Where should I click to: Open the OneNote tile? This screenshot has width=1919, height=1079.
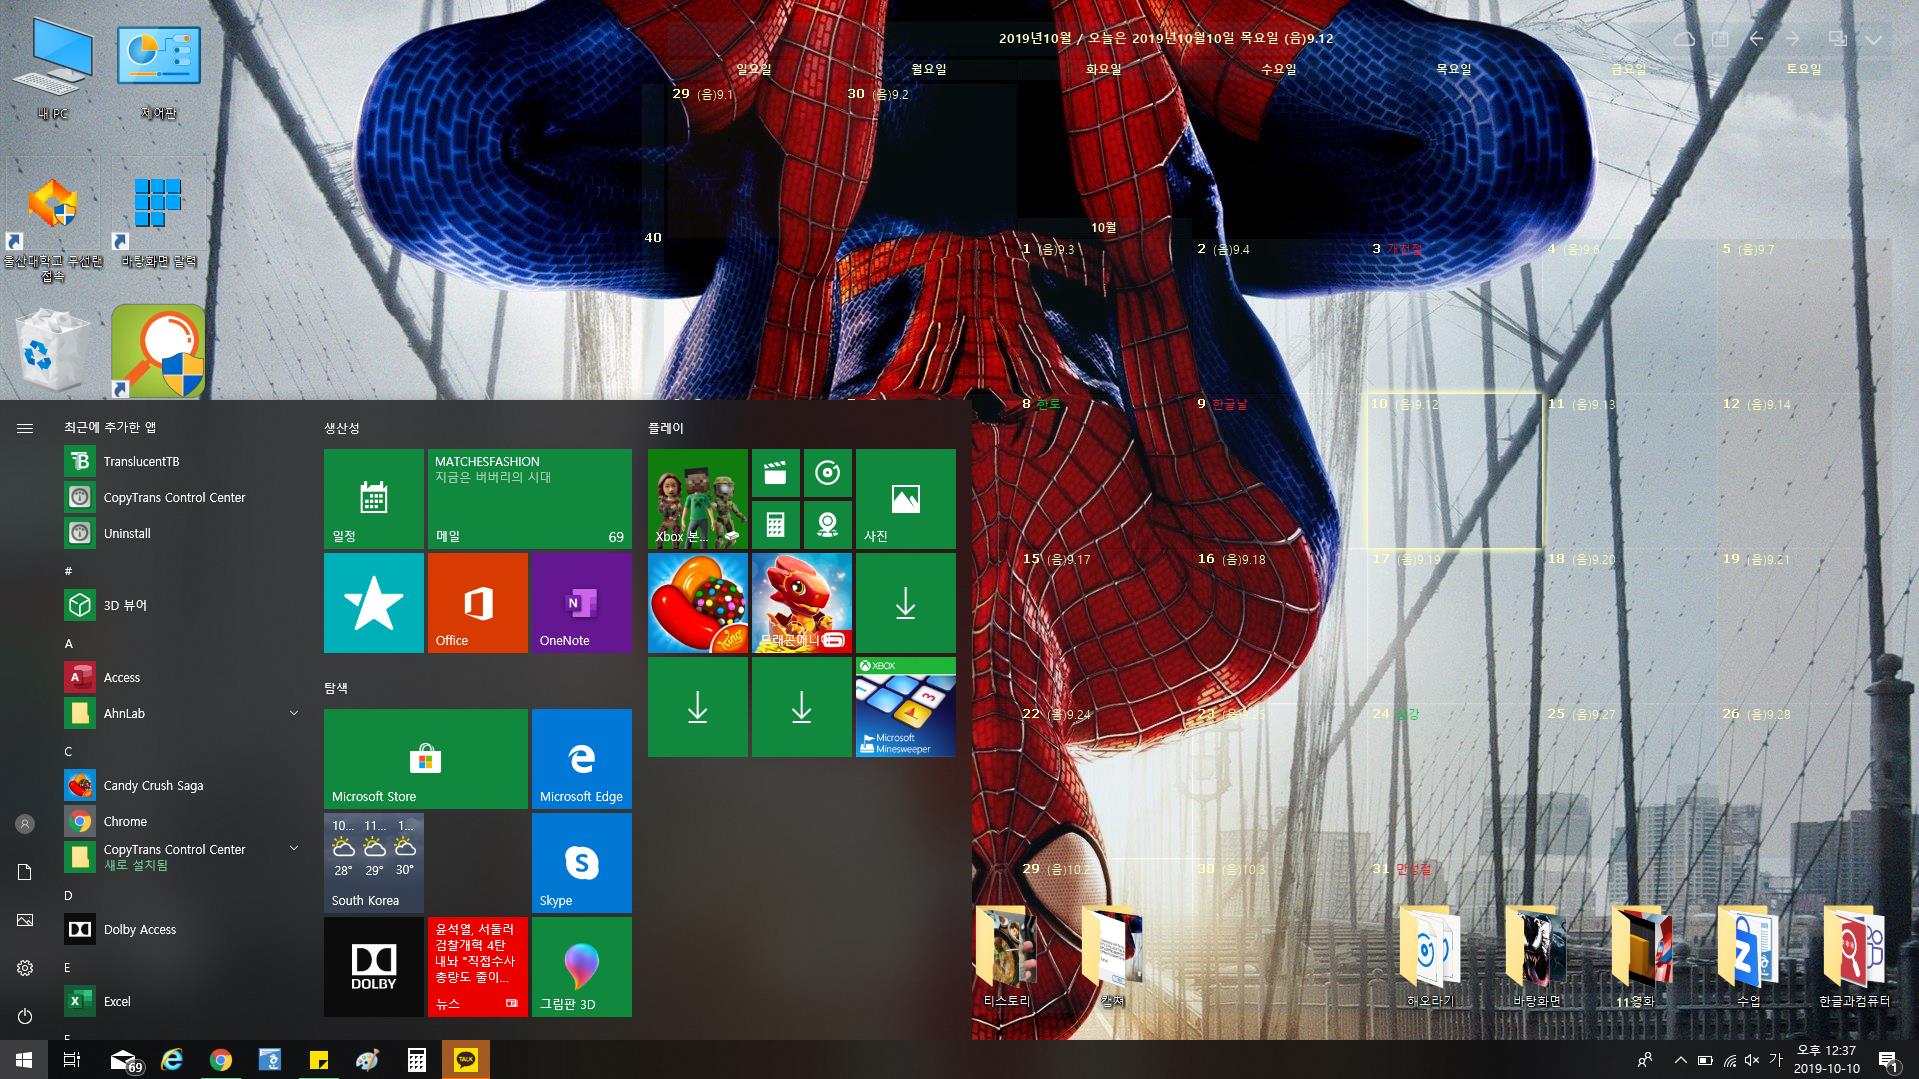582,603
